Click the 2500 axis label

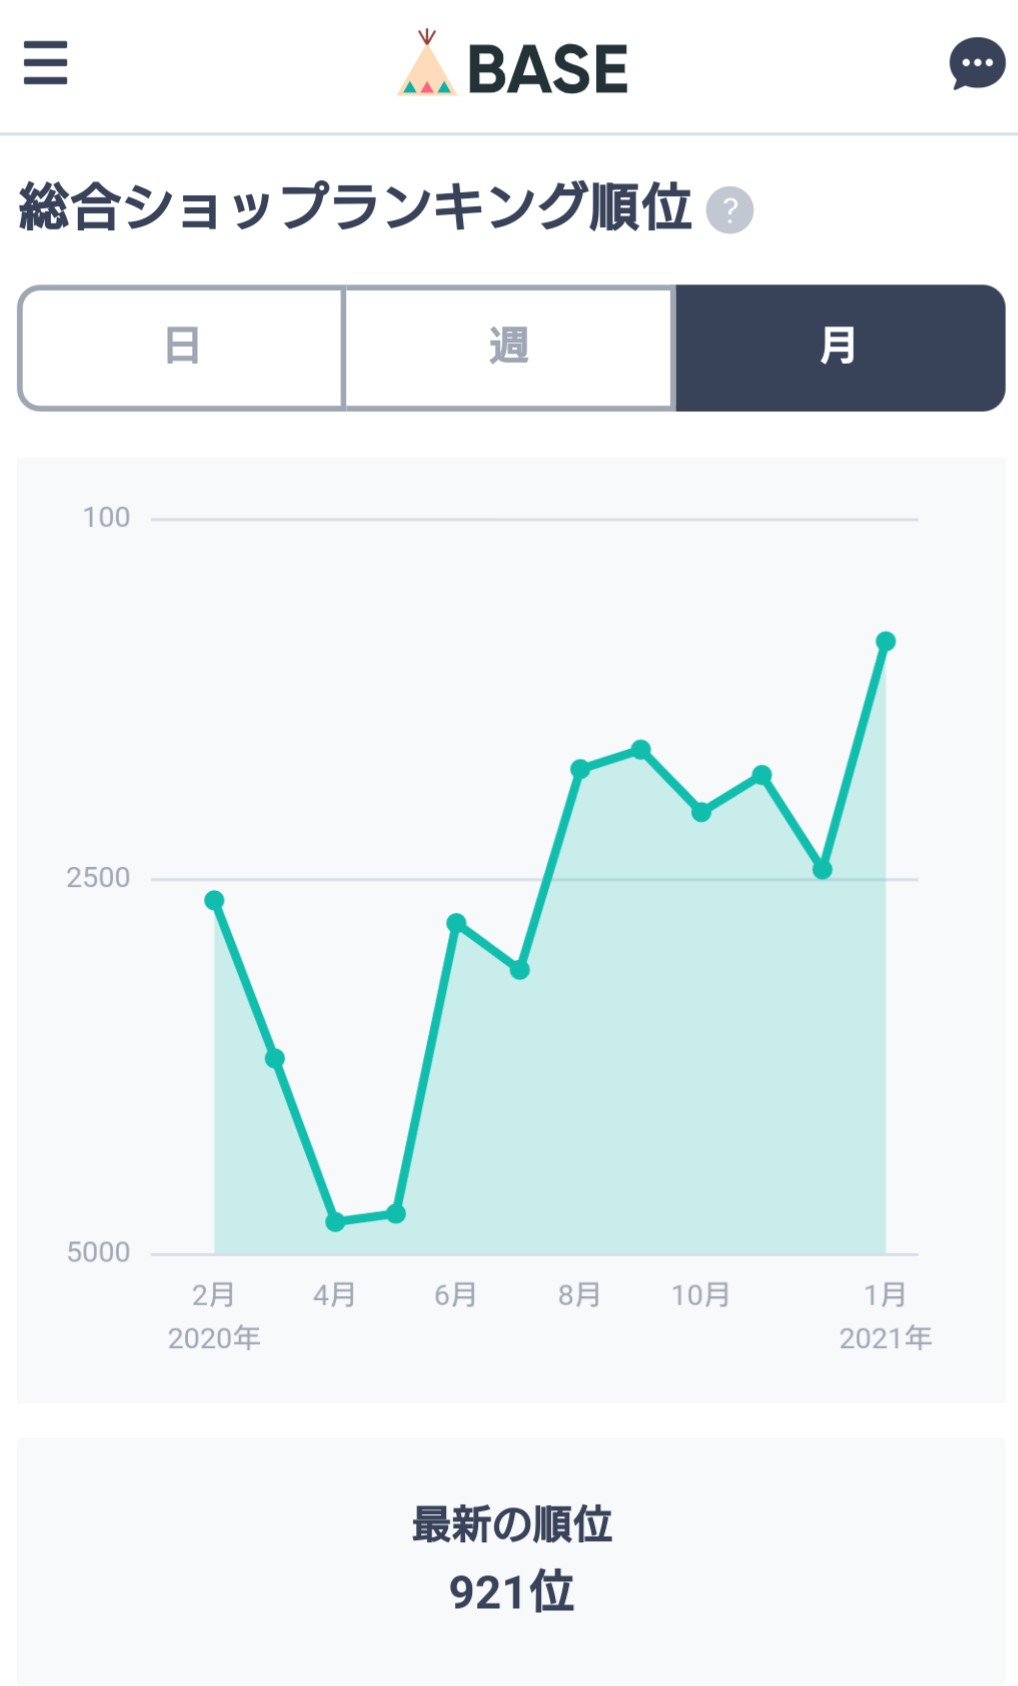[x=98, y=878]
